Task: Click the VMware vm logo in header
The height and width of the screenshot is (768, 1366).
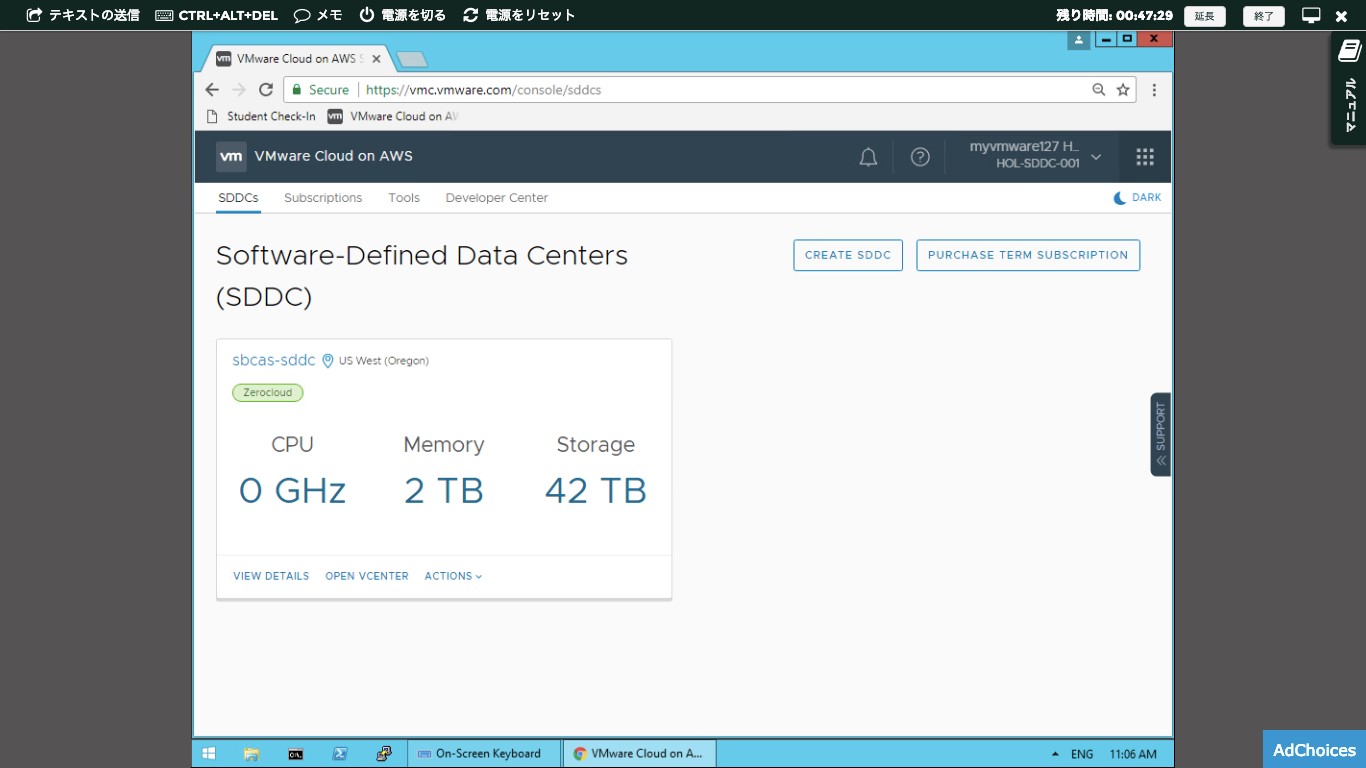Action: point(231,156)
